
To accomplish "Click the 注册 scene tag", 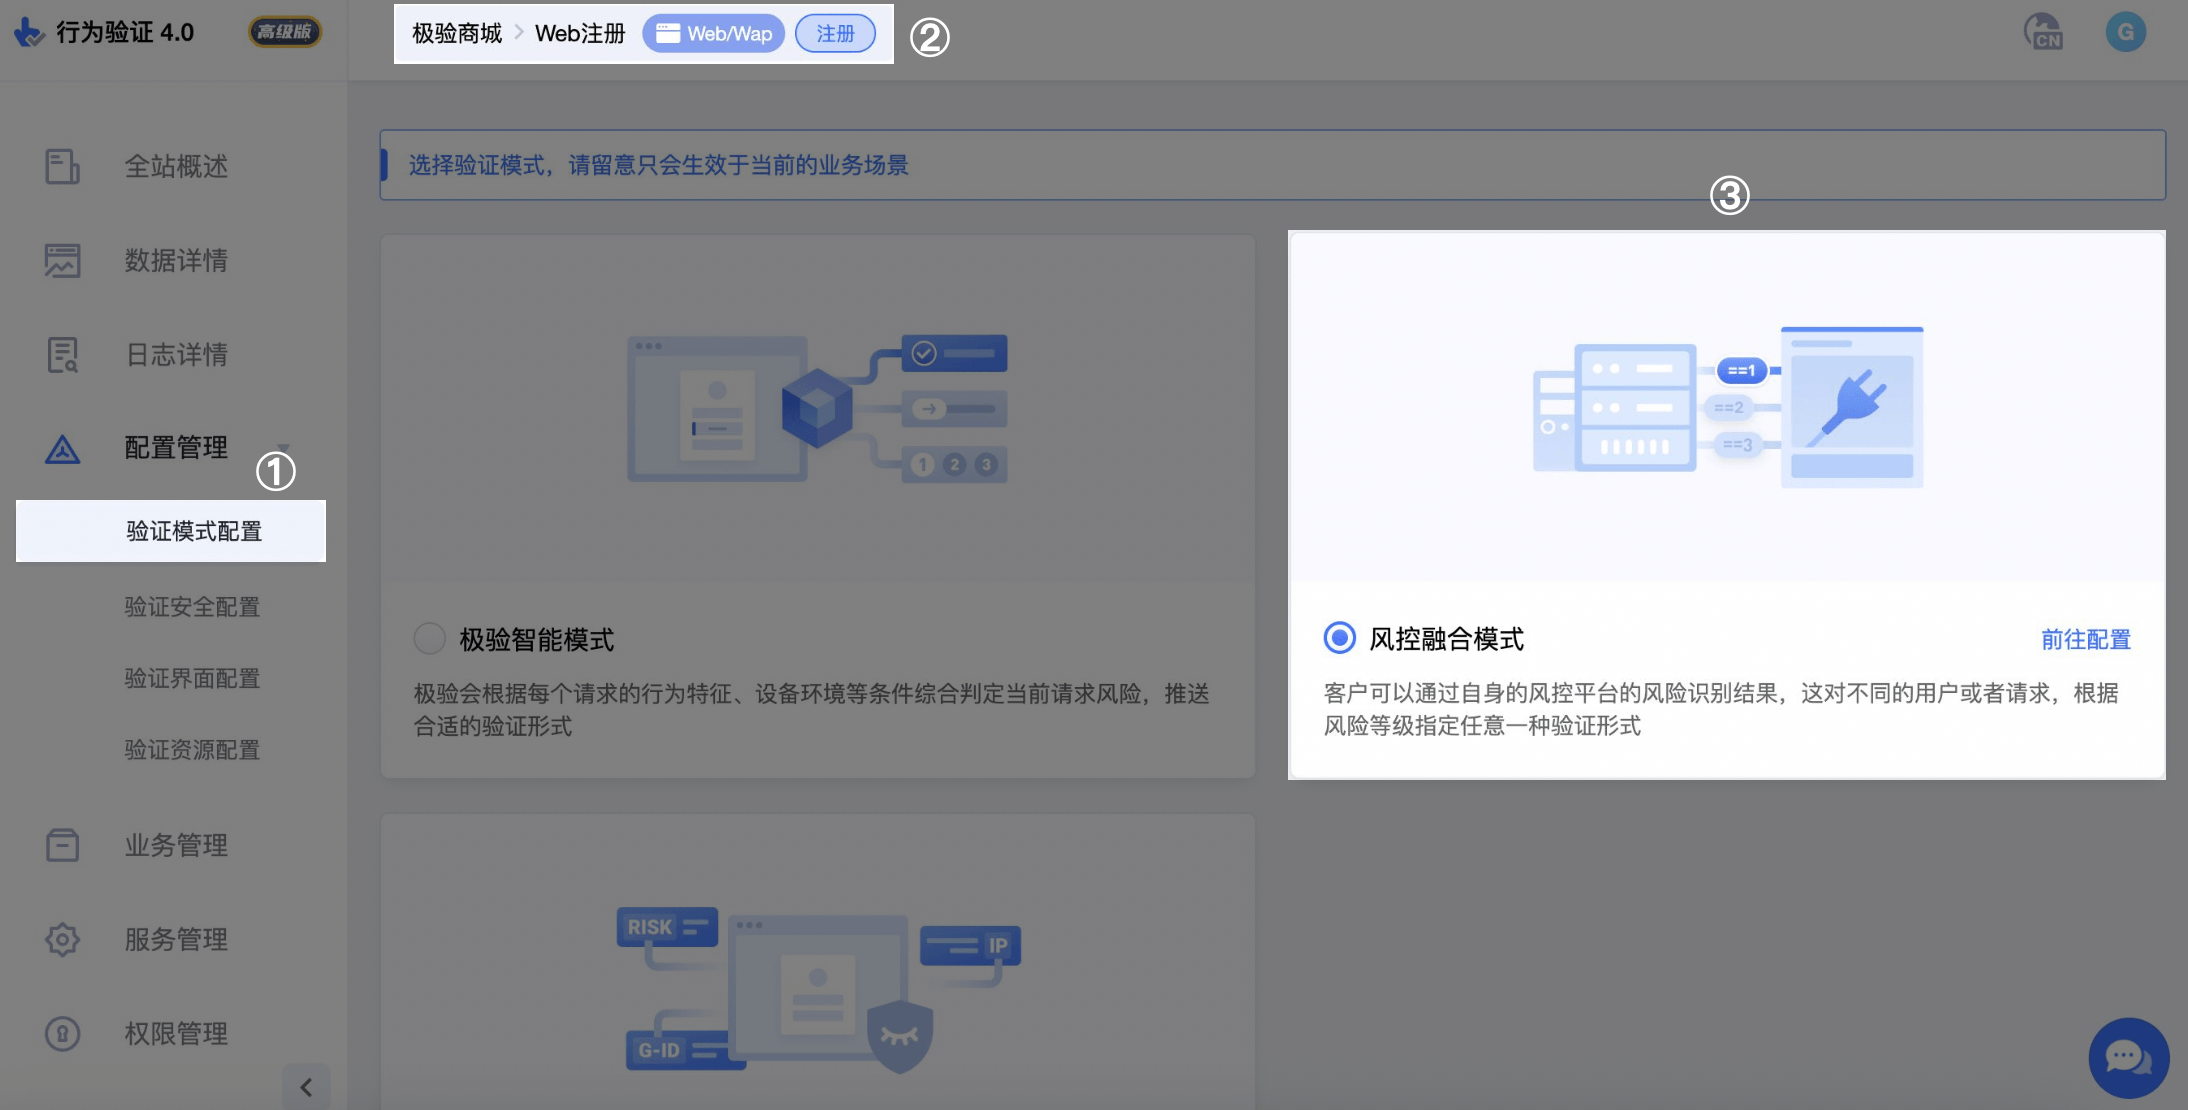I will click(x=835, y=33).
